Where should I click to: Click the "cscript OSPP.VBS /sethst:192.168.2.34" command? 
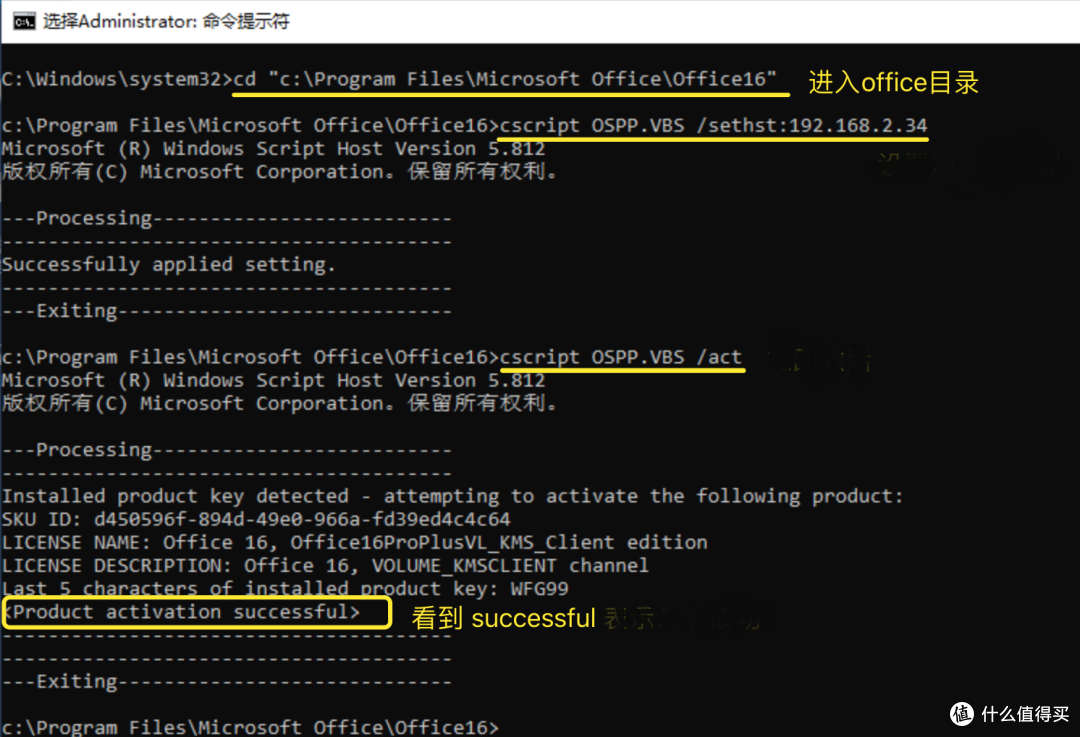tap(714, 125)
